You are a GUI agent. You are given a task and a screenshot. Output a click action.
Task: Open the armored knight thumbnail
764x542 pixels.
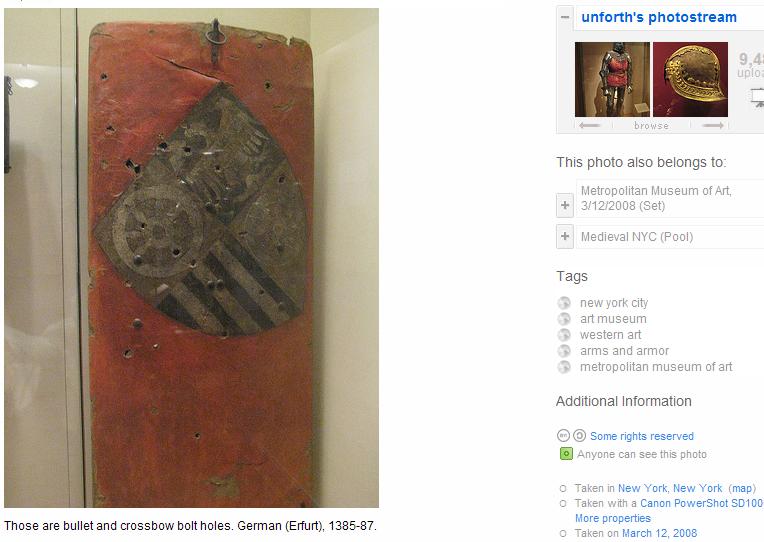[612, 79]
